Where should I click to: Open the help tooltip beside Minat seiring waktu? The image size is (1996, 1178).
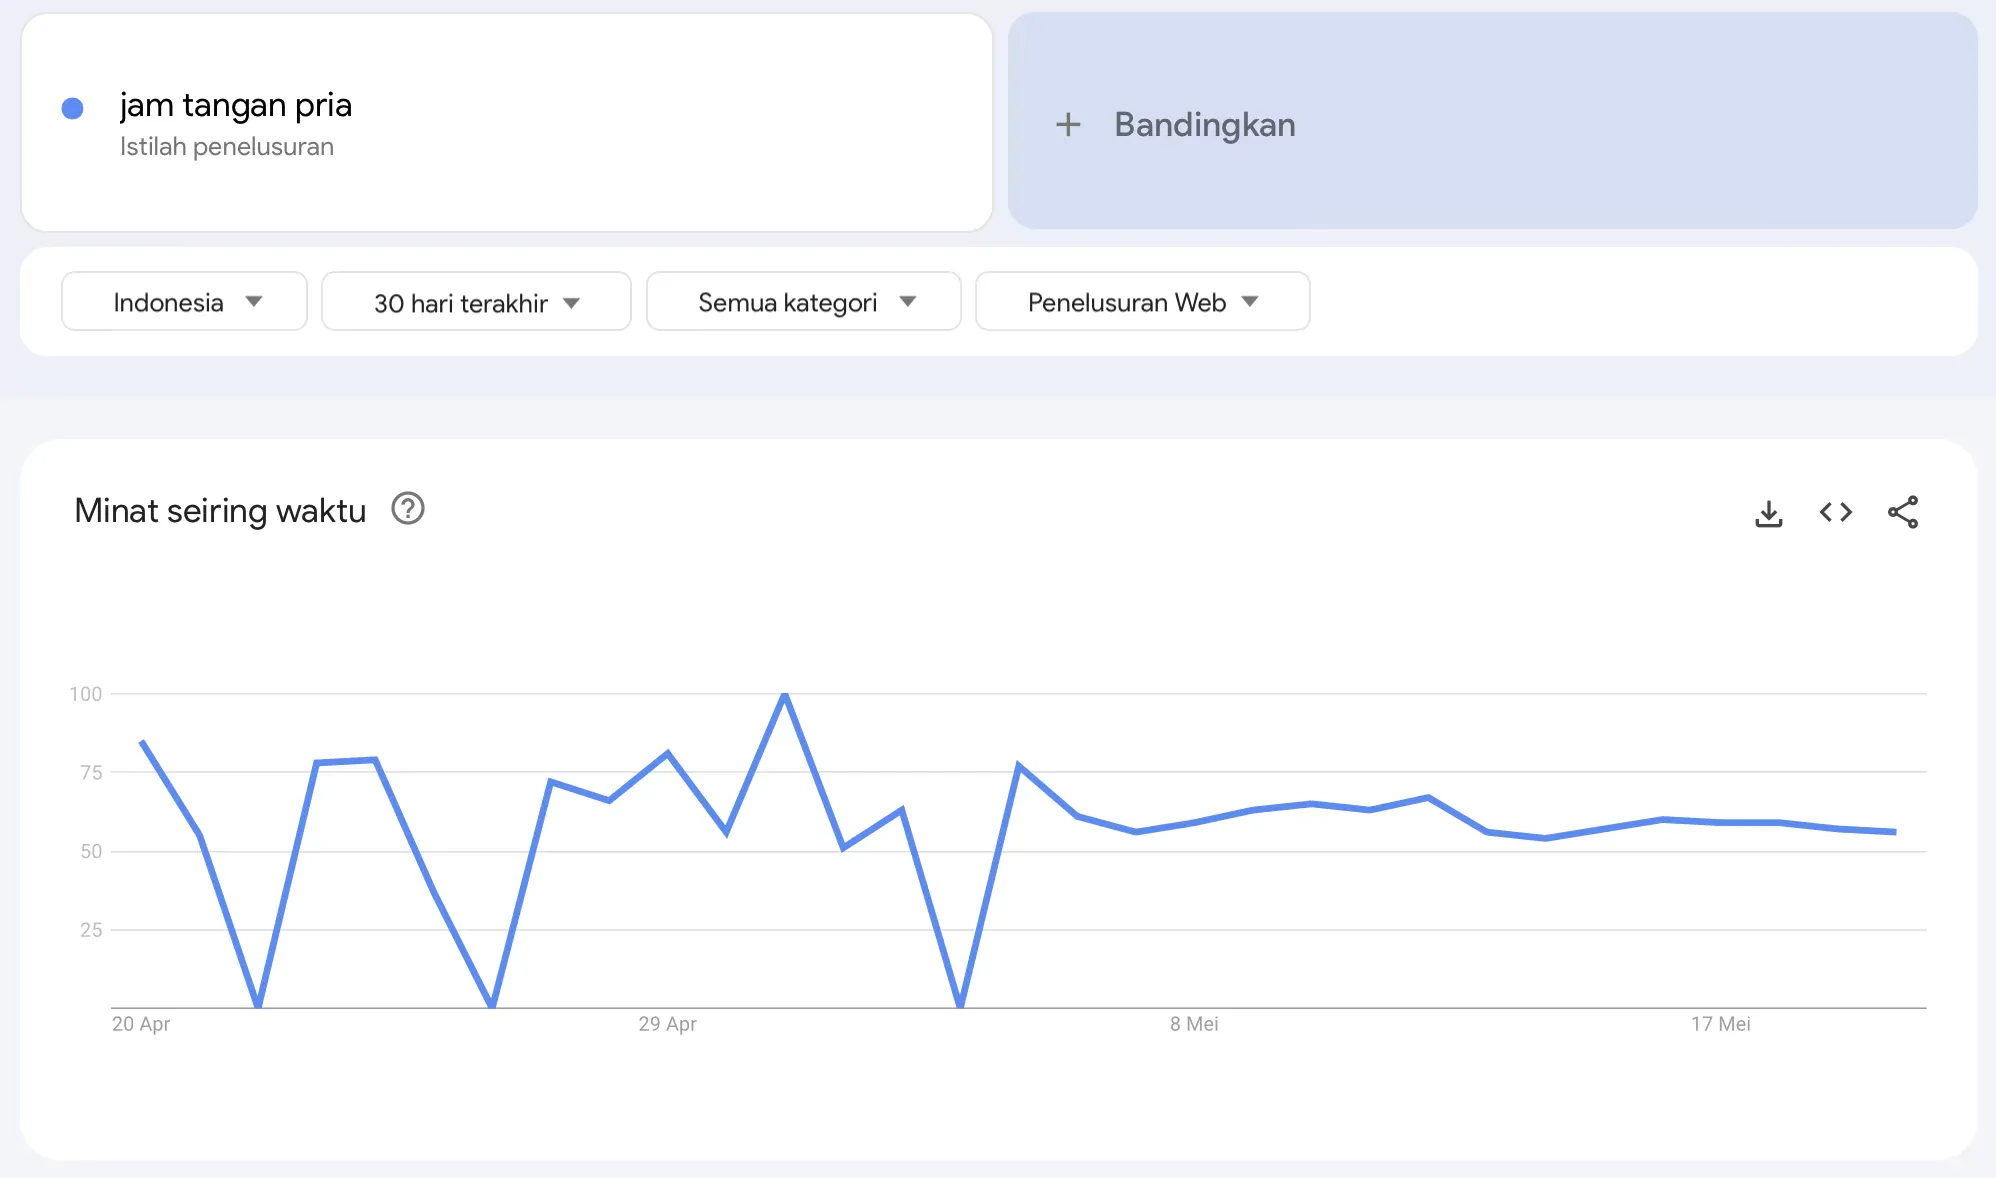[408, 509]
